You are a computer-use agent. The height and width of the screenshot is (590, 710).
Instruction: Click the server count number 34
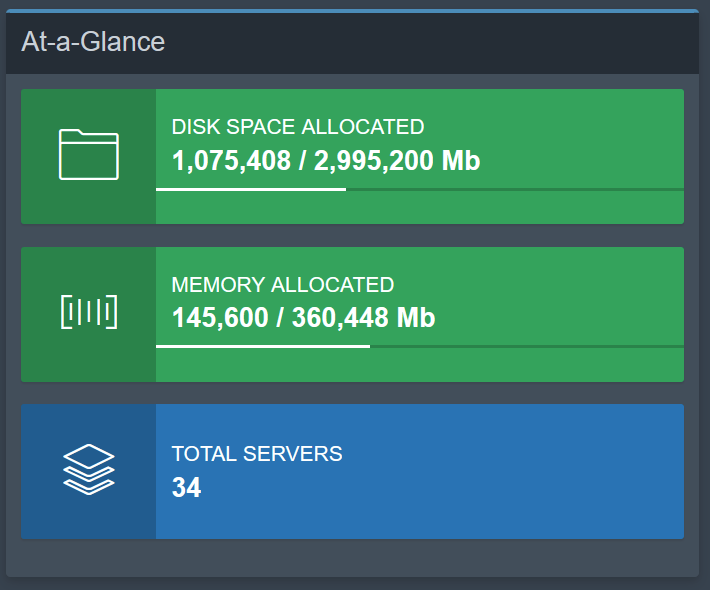pos(186,487)
